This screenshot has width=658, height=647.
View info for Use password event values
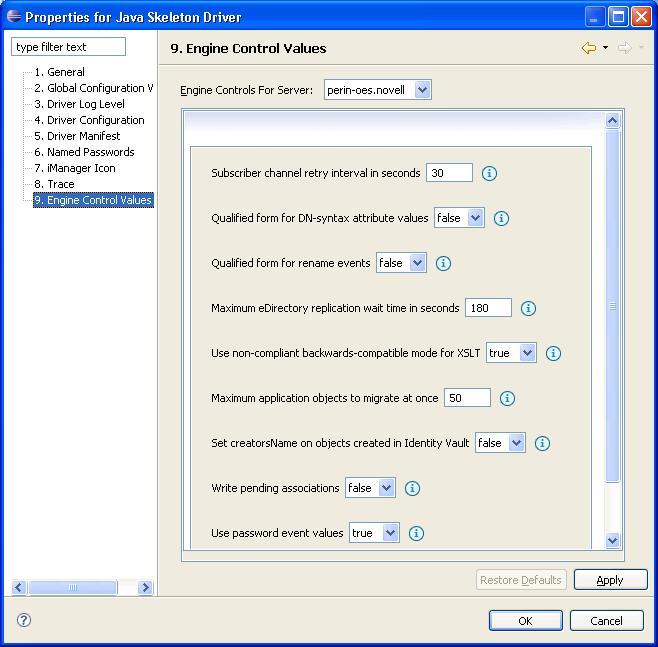point(416,533)
